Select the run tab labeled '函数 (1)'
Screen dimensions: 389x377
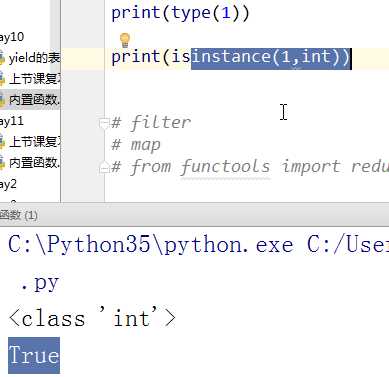(x=18, y=215)
